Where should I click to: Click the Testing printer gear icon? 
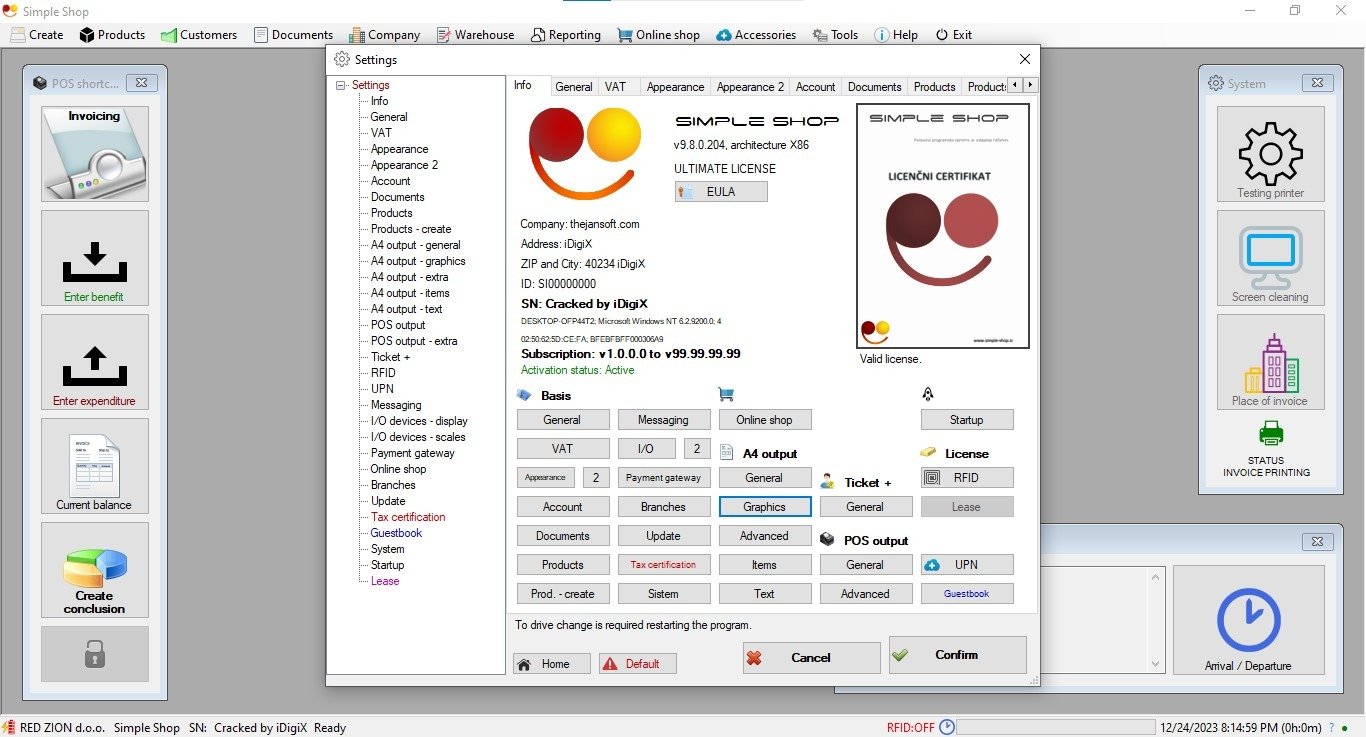point(1270,154)
